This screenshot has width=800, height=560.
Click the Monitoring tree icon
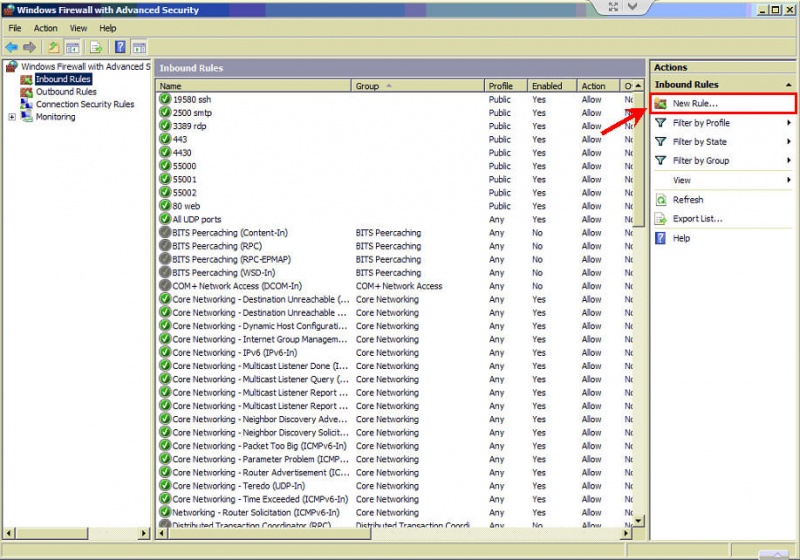[27, 117]
